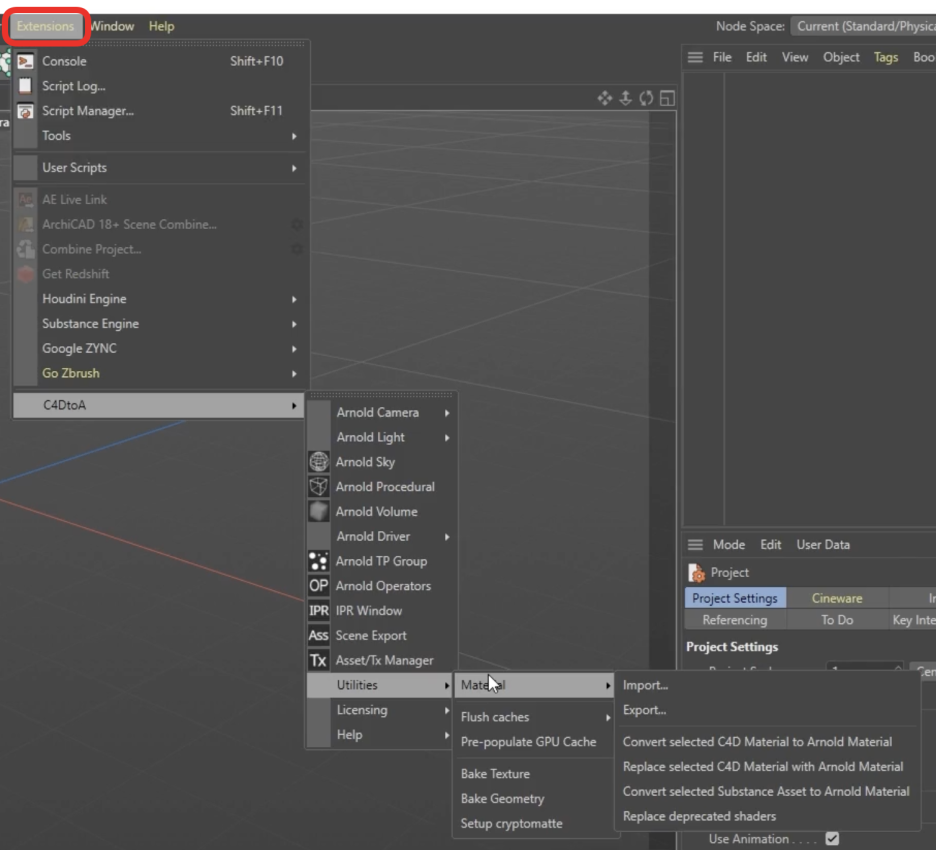Toggle the Use Animation checkbox

832,839
